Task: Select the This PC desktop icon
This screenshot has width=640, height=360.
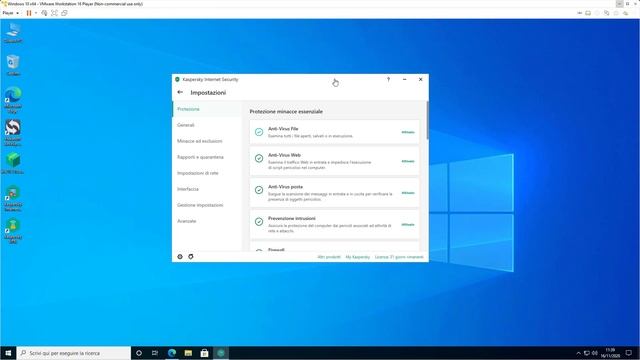Action: [13, 33]
